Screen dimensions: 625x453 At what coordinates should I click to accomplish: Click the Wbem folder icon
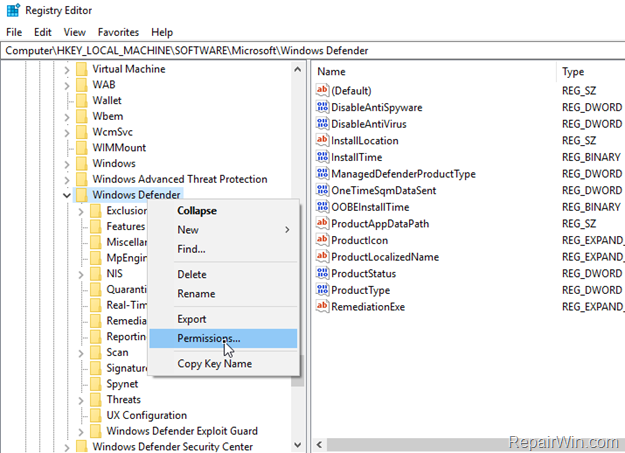pyautogui.click(x=82, y=116)
